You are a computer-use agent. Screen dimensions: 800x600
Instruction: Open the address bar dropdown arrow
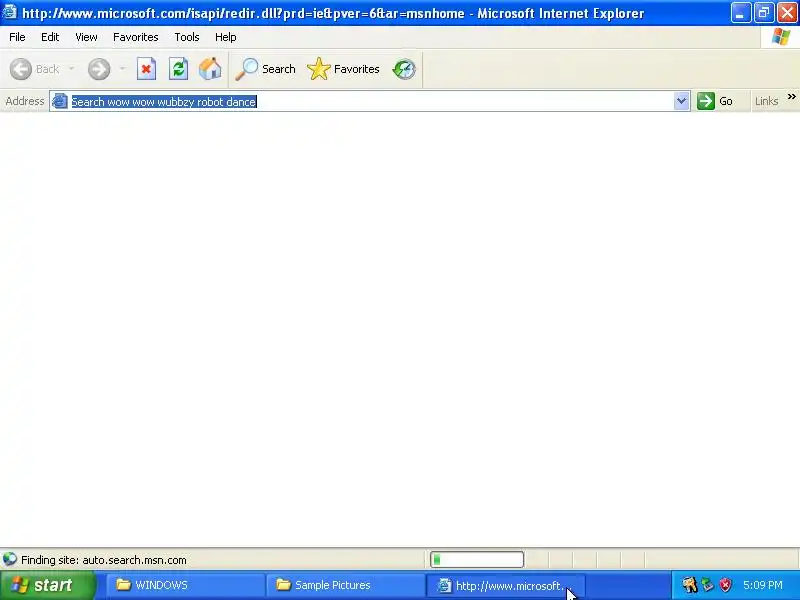point(681,101)
